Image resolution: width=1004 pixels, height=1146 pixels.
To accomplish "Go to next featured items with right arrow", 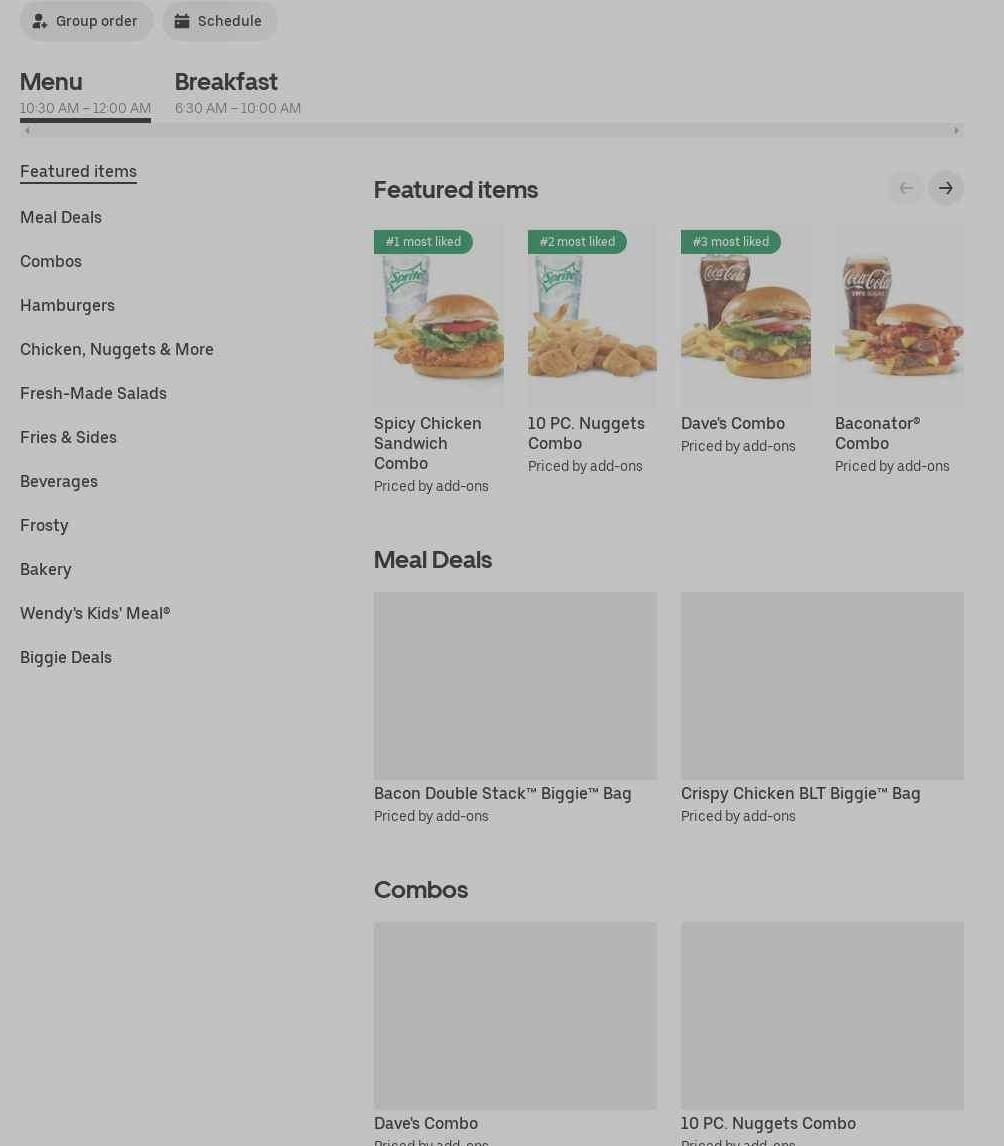I will coord(946,189).
